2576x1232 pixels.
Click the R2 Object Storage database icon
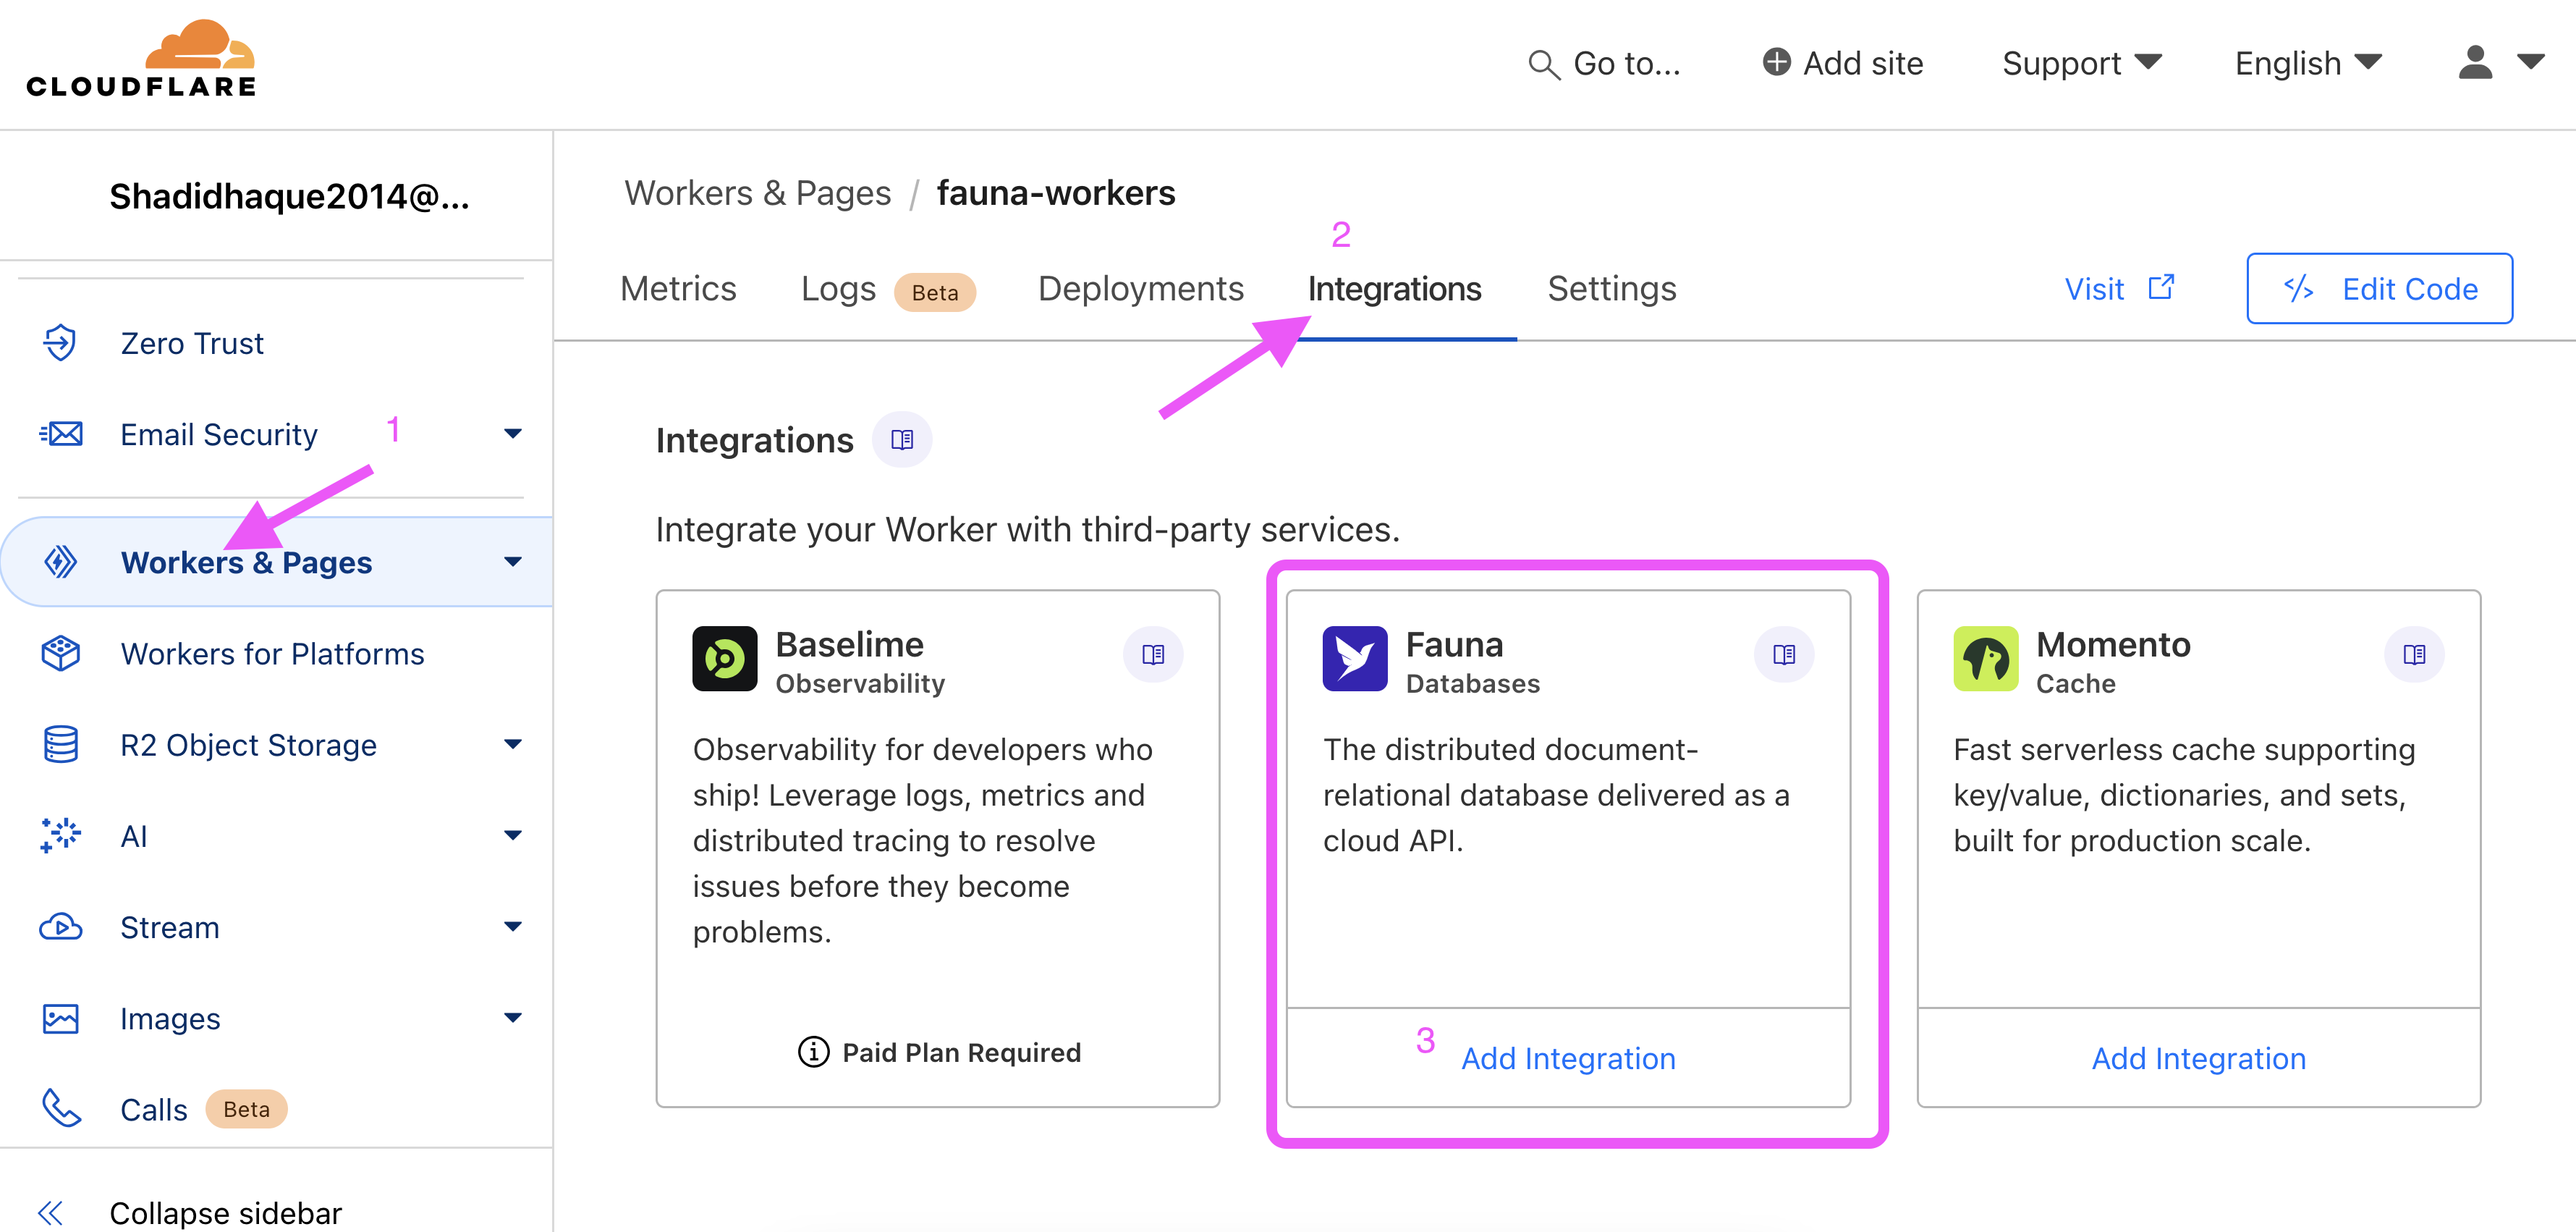point(61,744)
